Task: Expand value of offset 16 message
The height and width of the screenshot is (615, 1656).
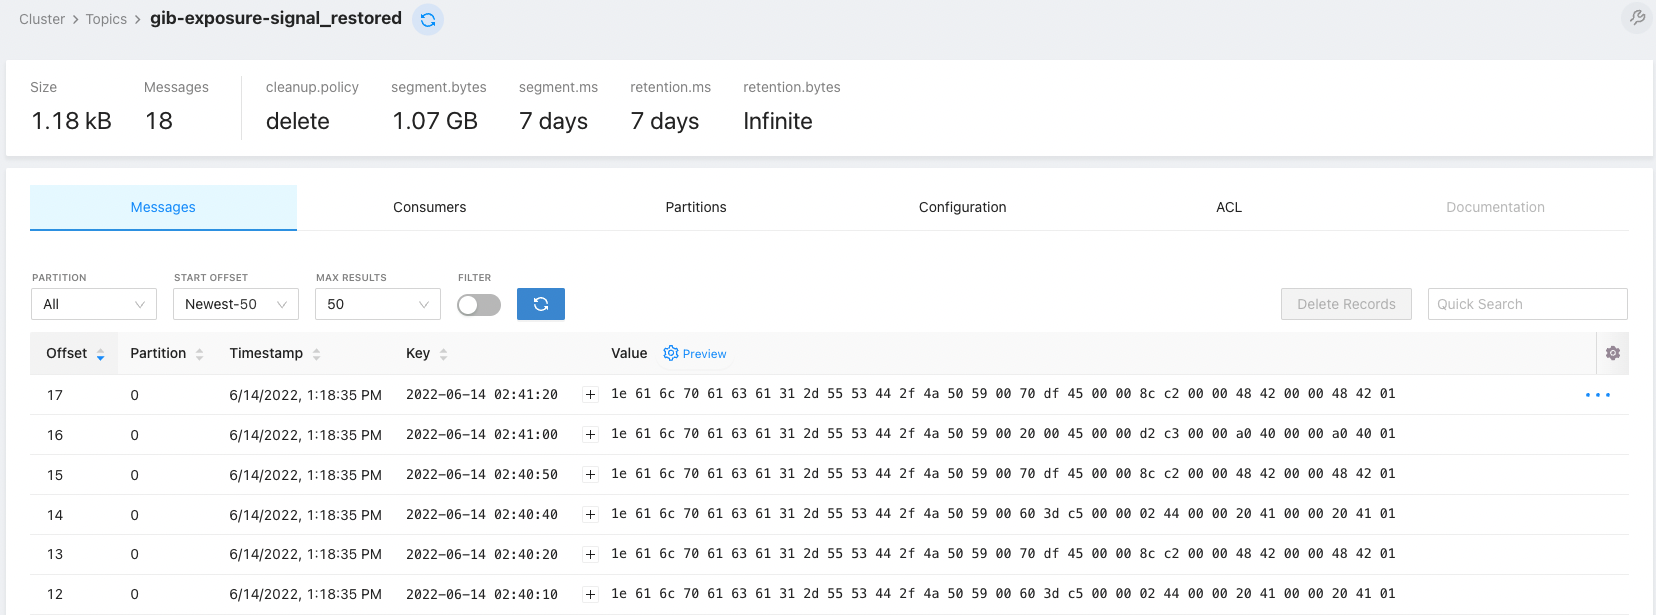Action: (590, 435)
